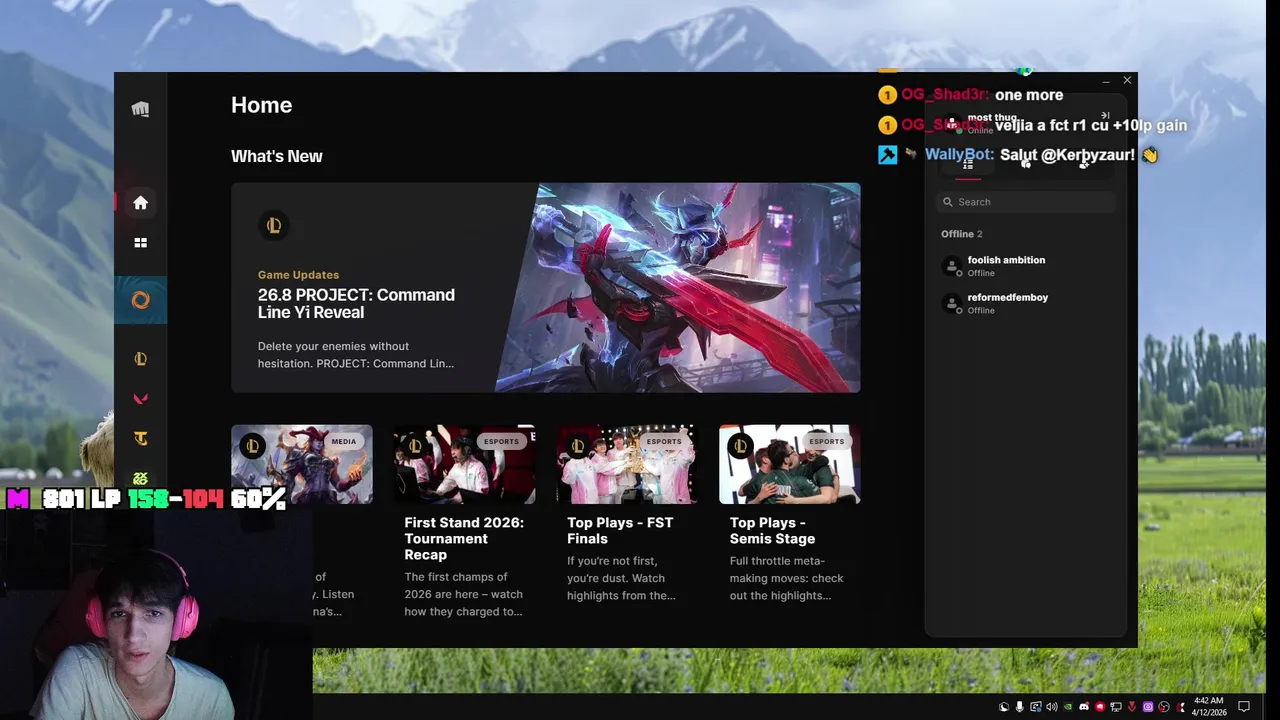Image resolution: width=1280 pixels, height=720 pixels.
Task: Open the 2XKO sidebar icon
Action: pyautogui.click(x=140, y=479)
